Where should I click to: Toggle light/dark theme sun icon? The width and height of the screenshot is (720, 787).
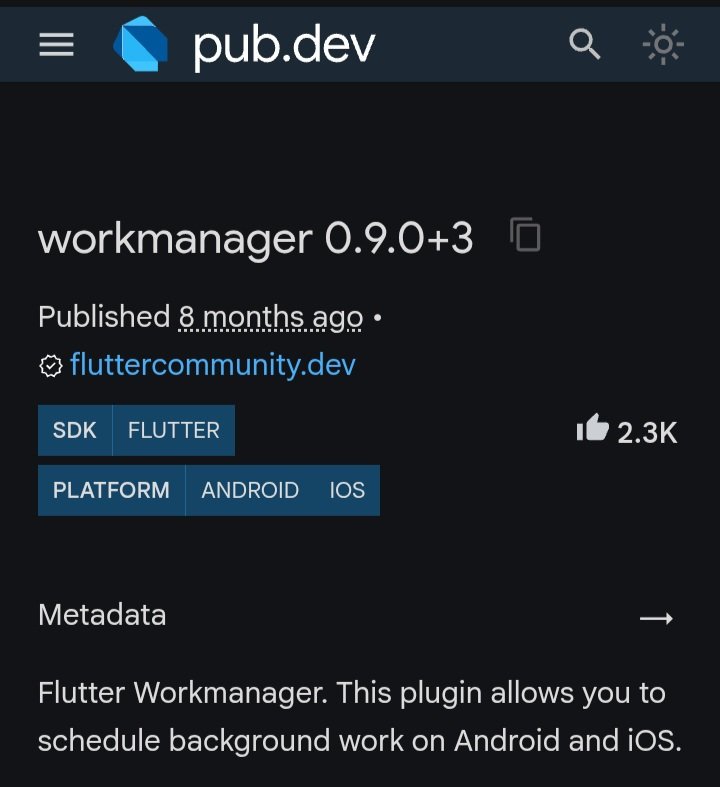pos(663,44)
